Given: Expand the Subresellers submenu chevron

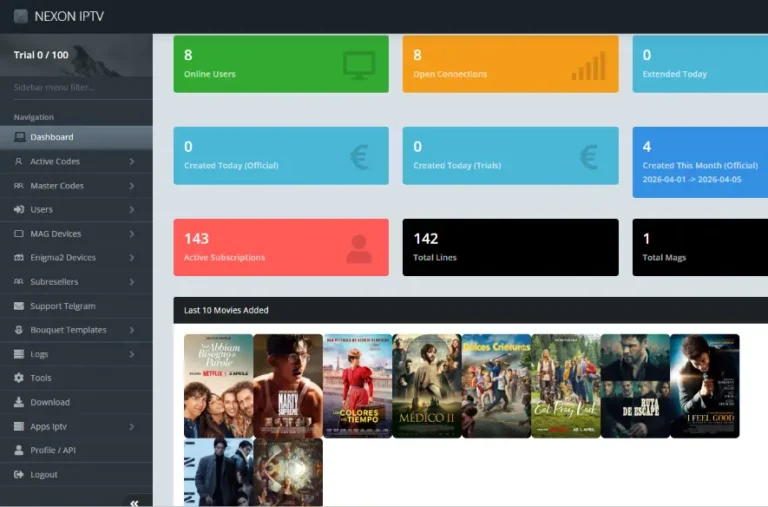Looking at the screenshot, I should click(x=132, y=282).
